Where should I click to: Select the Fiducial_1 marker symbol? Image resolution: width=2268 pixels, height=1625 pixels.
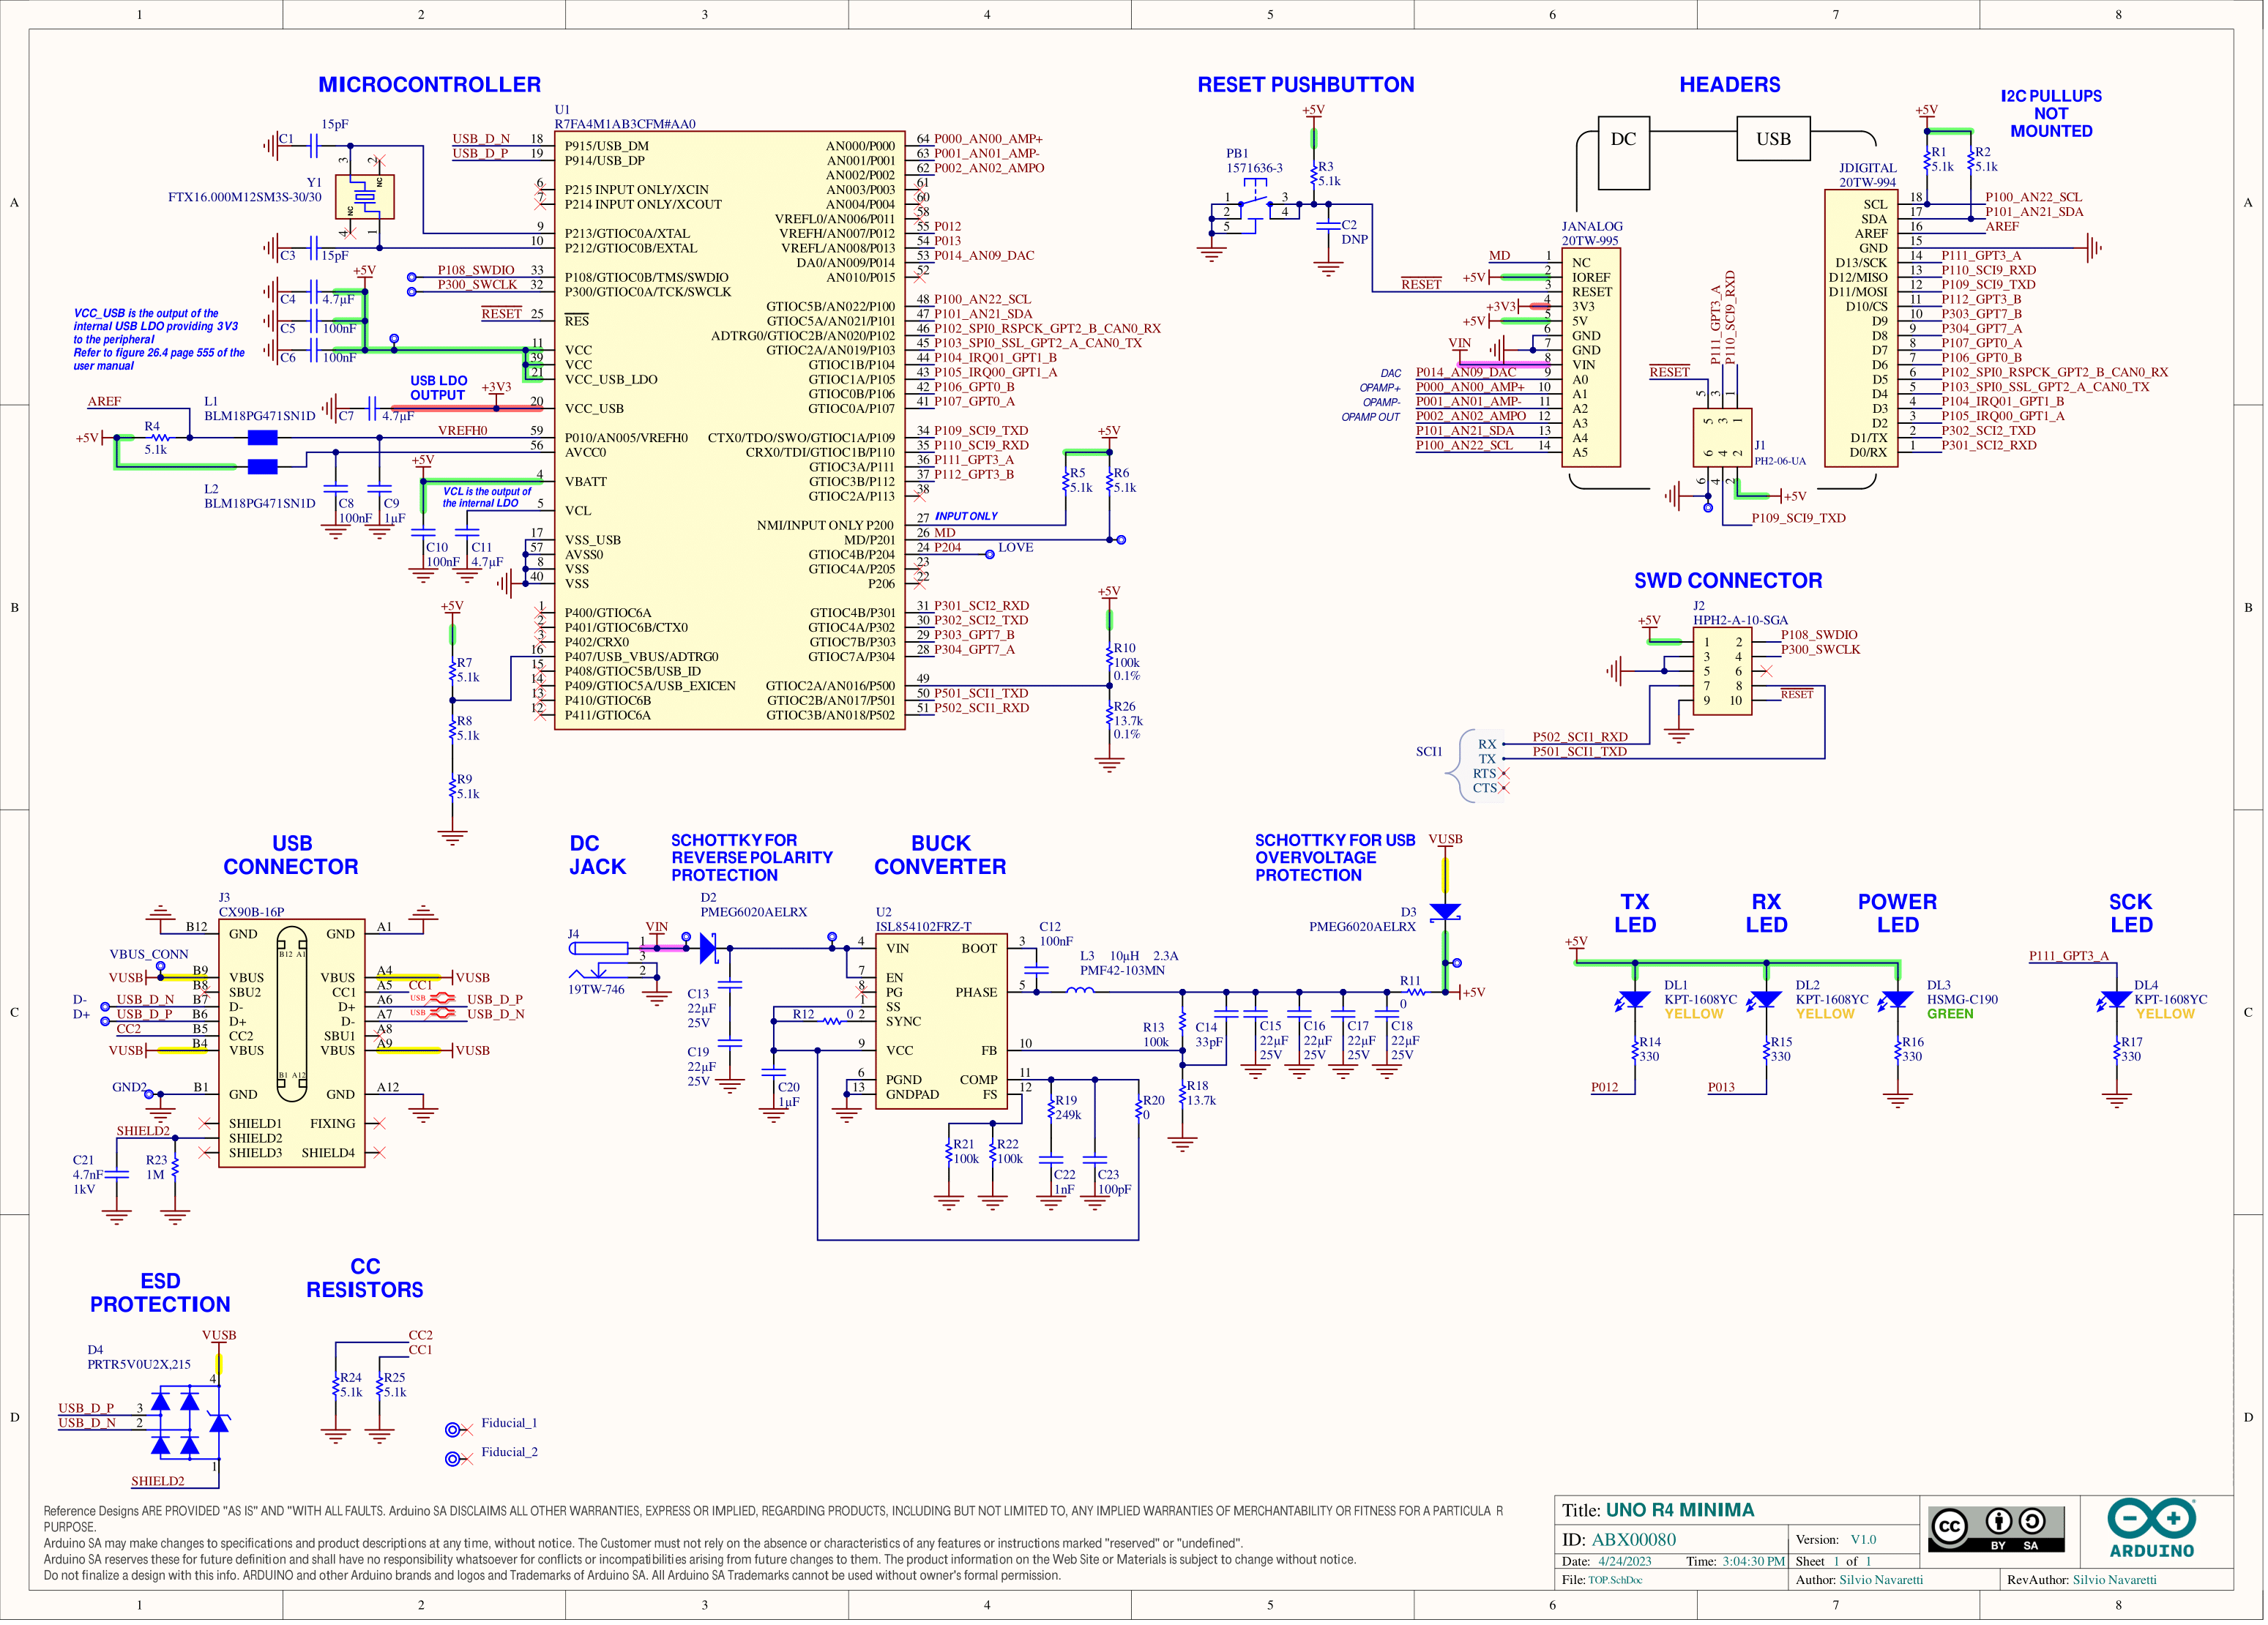[x=454, y=1430]
